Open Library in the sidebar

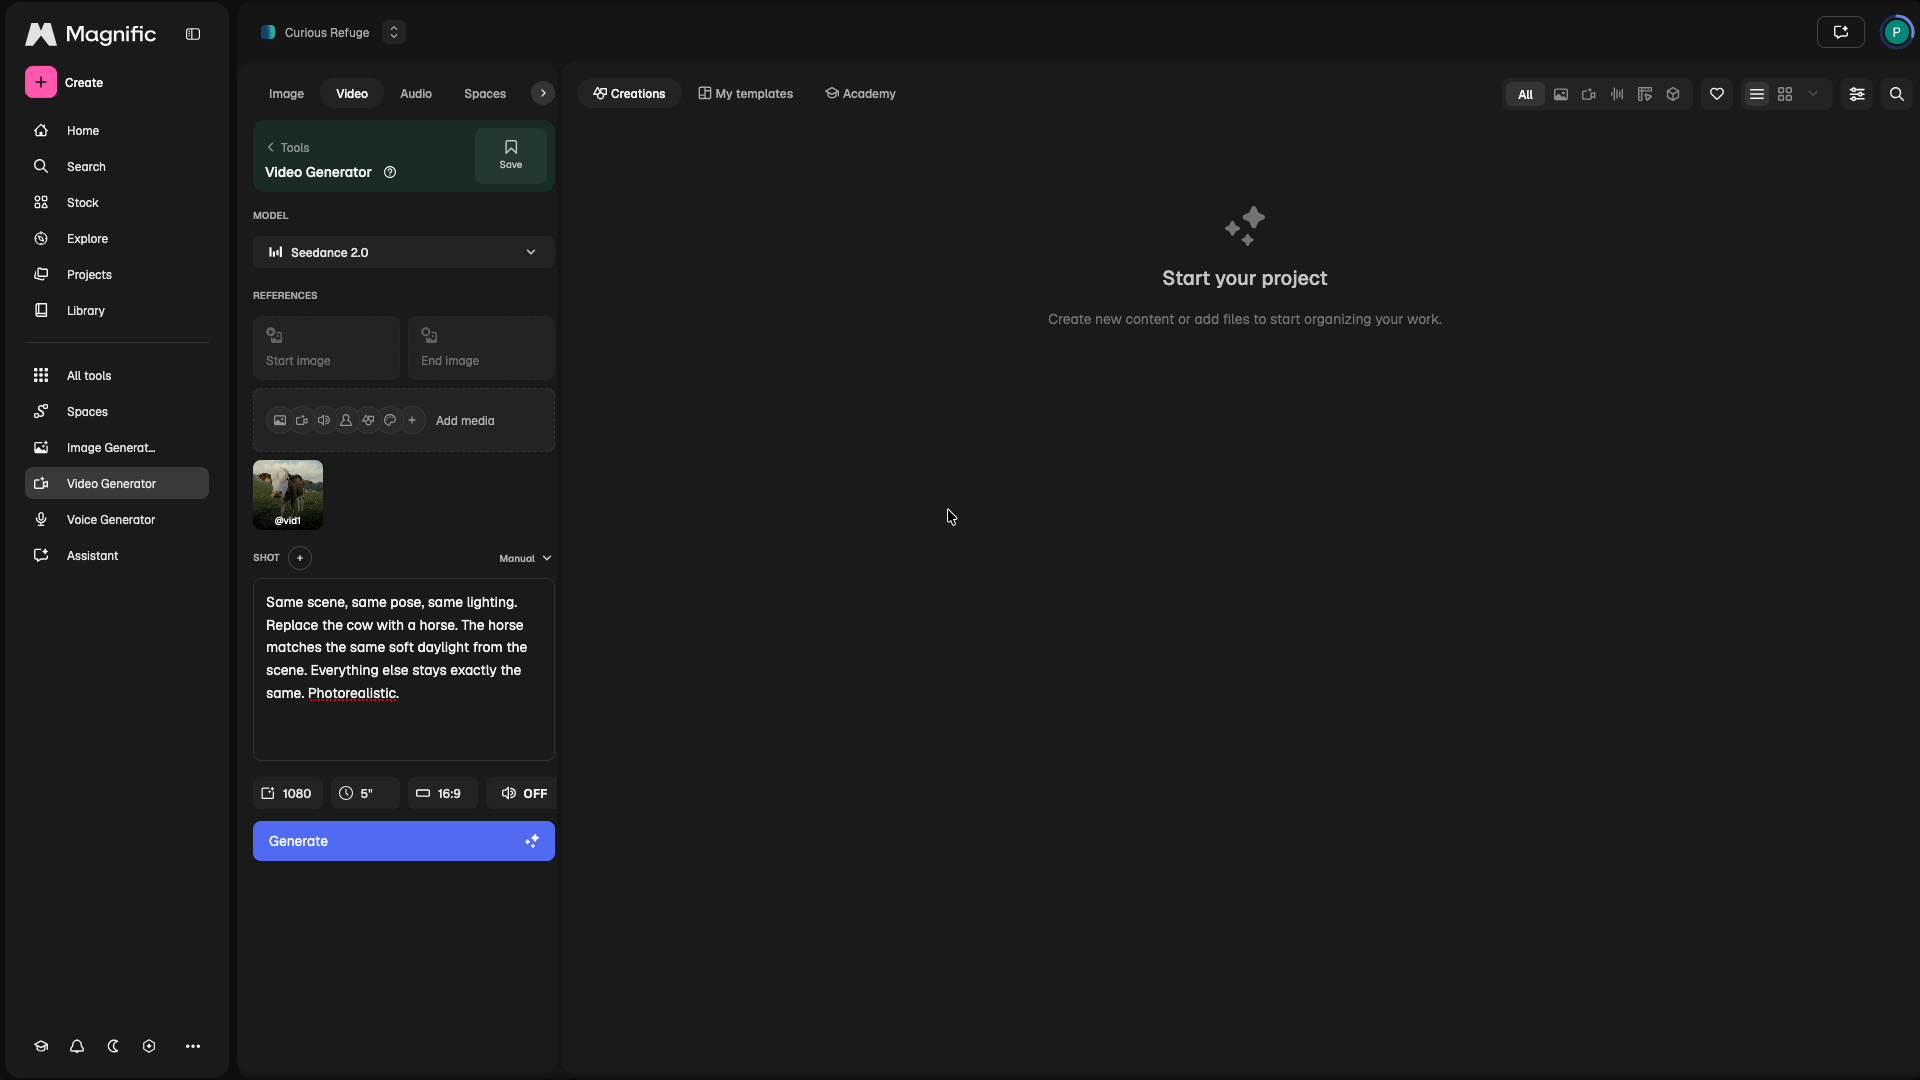click(x=117, y=311)
